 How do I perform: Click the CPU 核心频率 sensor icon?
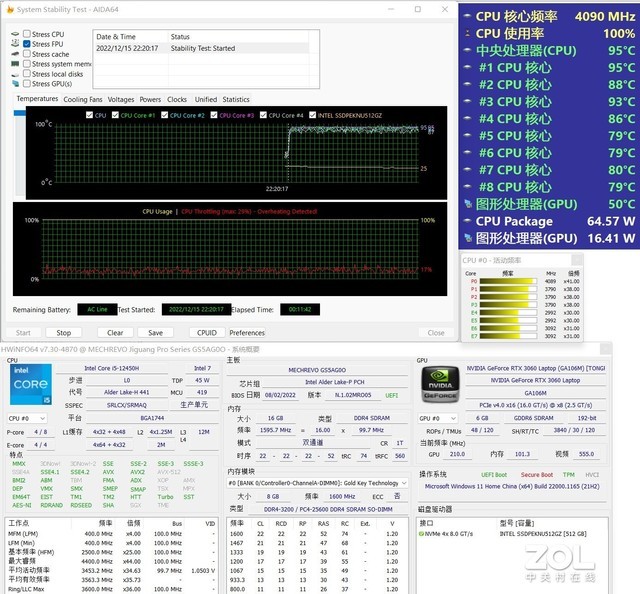(x=468, y=16)
